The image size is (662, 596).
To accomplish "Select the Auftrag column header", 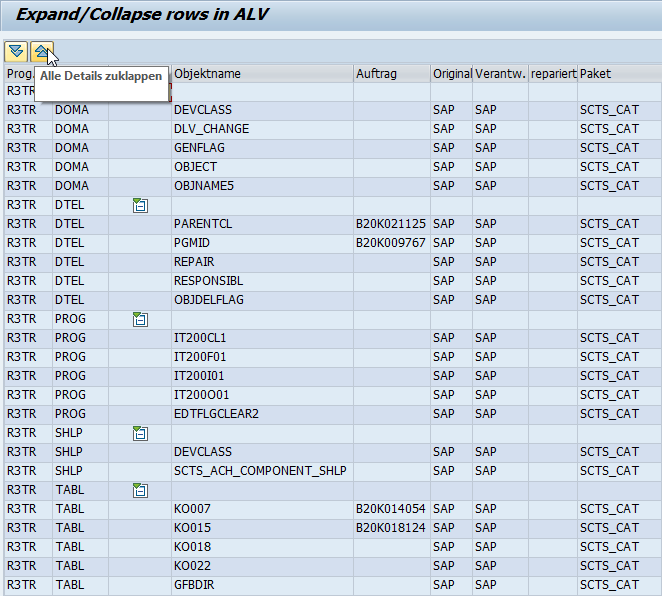I will pos(392,74).
